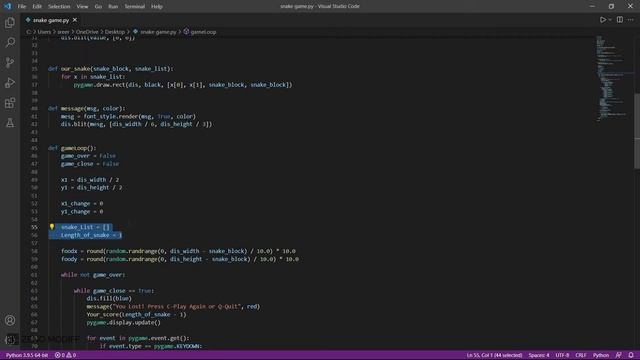Image resolution: width=640 pixels, height=360 pixels.
Task: Click the lightbulb code action icon
Action: pos(52,227)
